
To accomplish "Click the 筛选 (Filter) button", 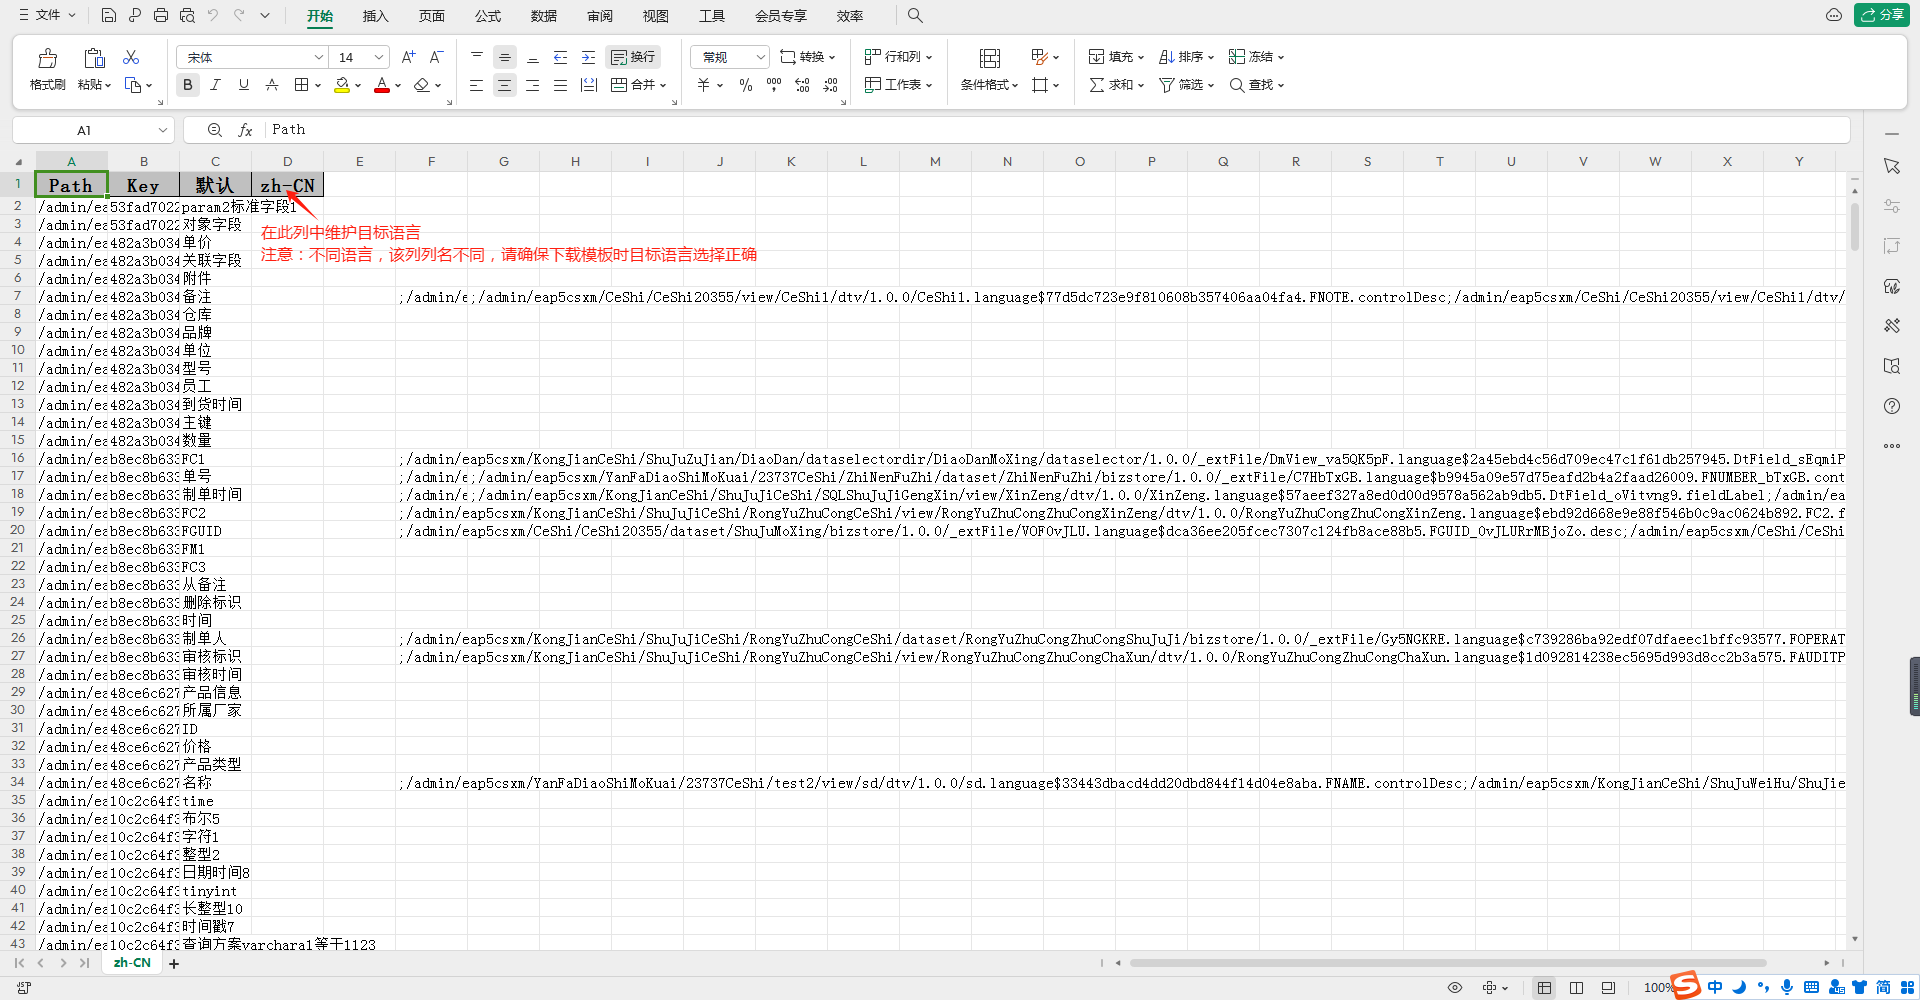I will pos(1186,85).
